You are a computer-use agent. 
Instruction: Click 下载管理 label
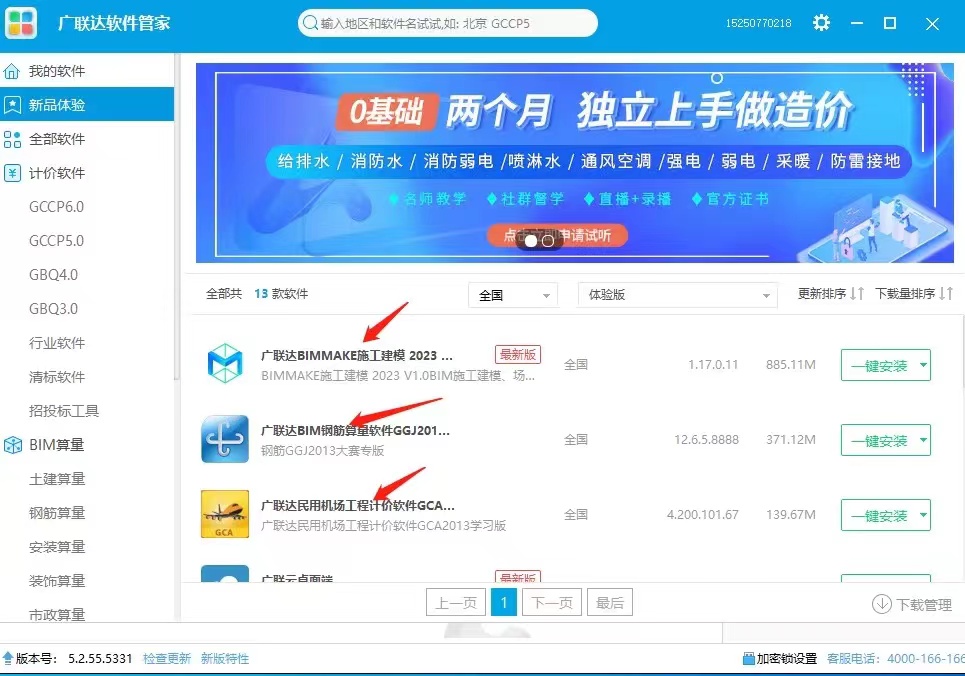click(924, 605)
